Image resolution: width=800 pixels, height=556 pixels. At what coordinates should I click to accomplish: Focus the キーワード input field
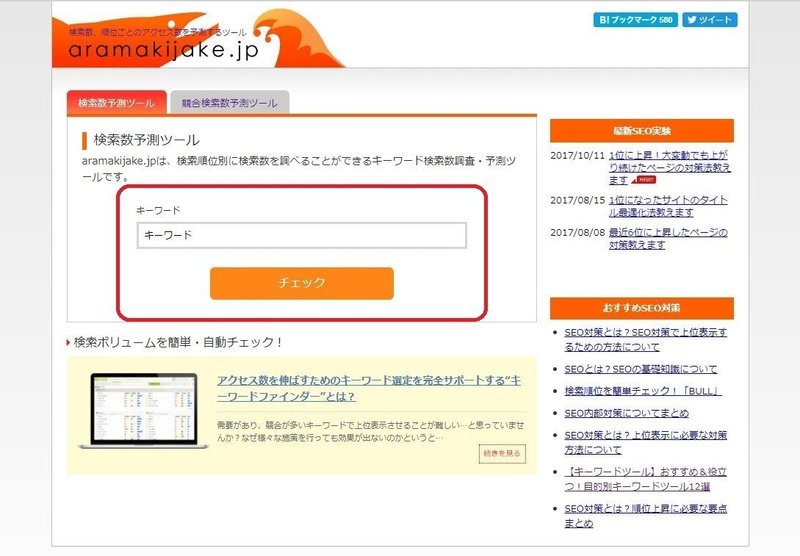(302, 235)
